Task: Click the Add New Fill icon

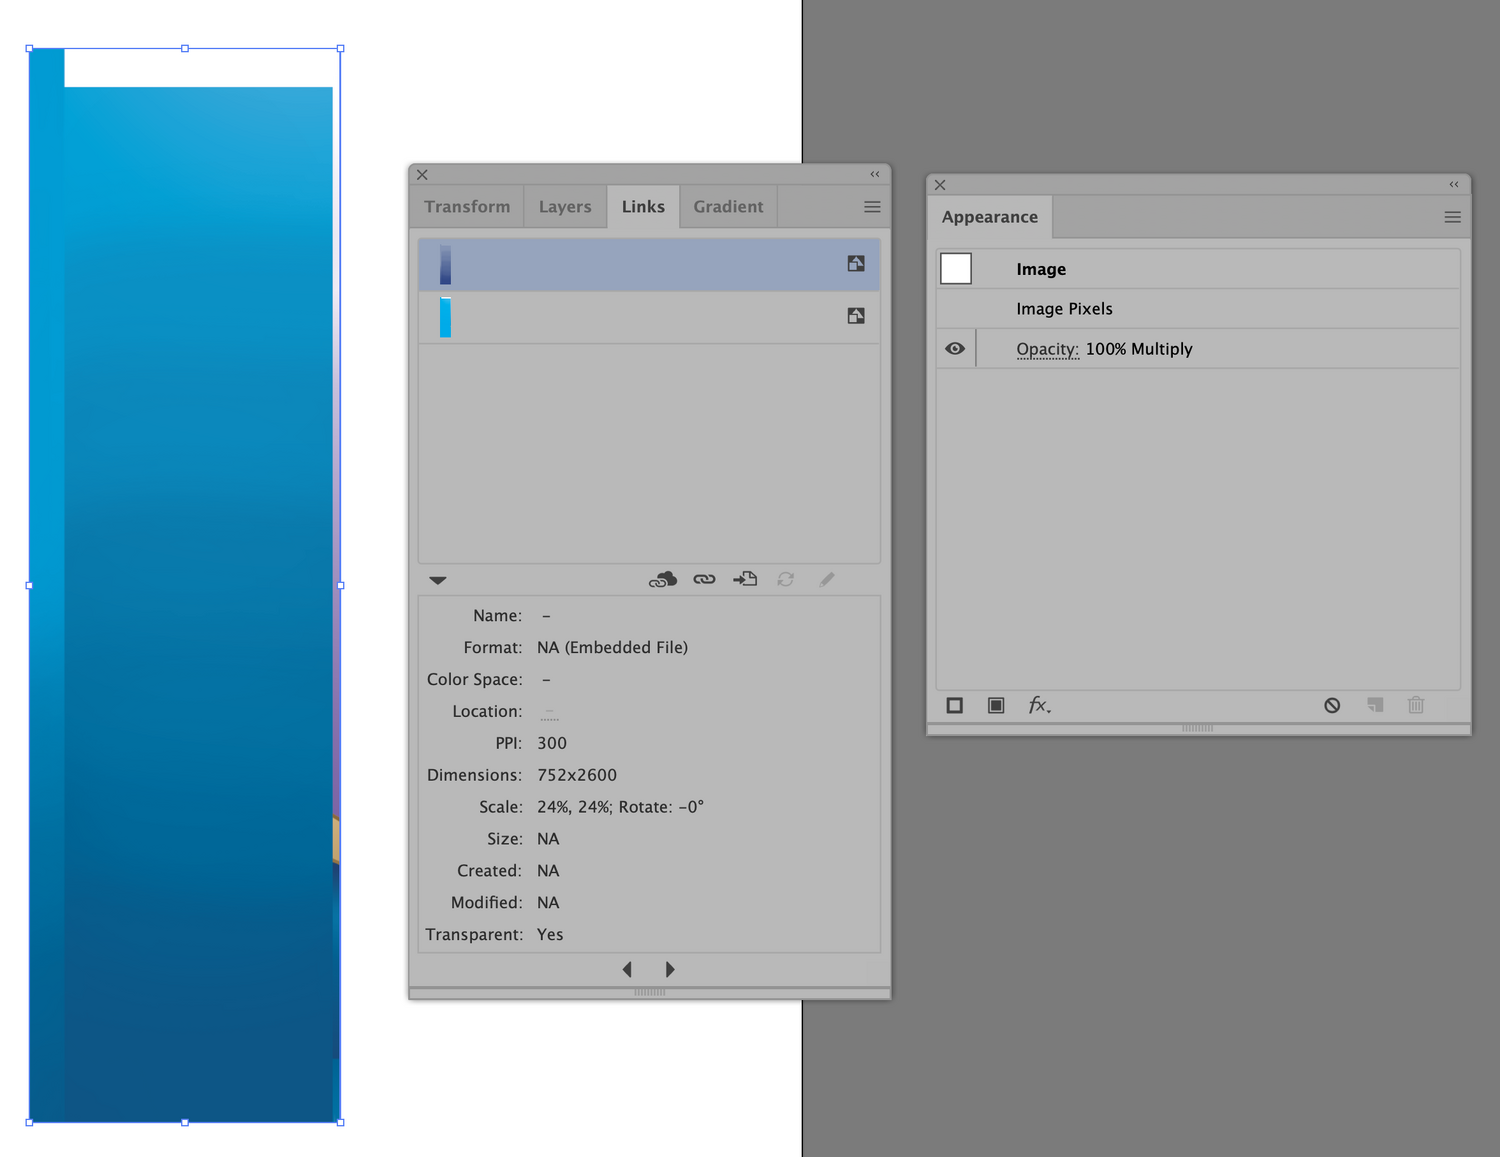Action: 996,705
